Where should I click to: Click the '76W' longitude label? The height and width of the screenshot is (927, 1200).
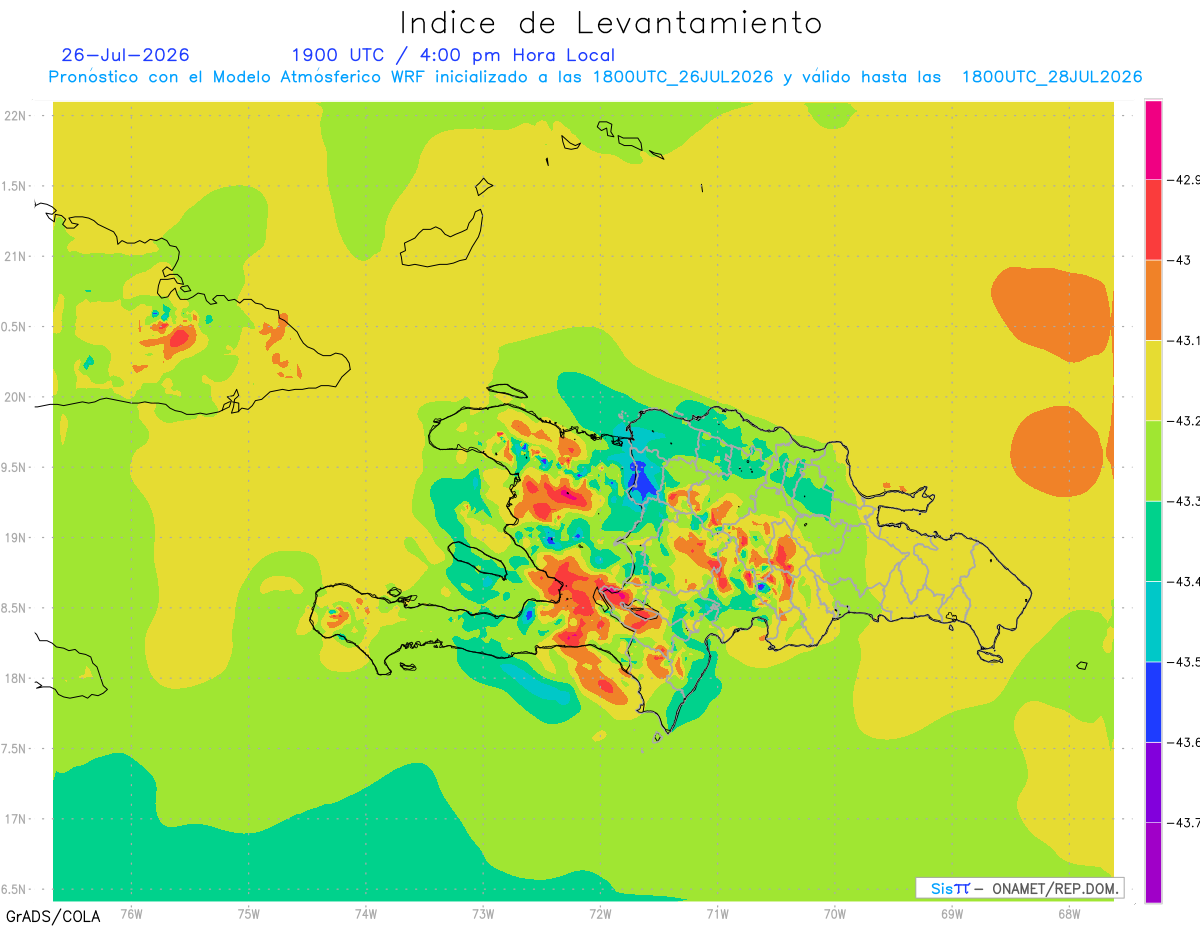(x=131, y=914)
